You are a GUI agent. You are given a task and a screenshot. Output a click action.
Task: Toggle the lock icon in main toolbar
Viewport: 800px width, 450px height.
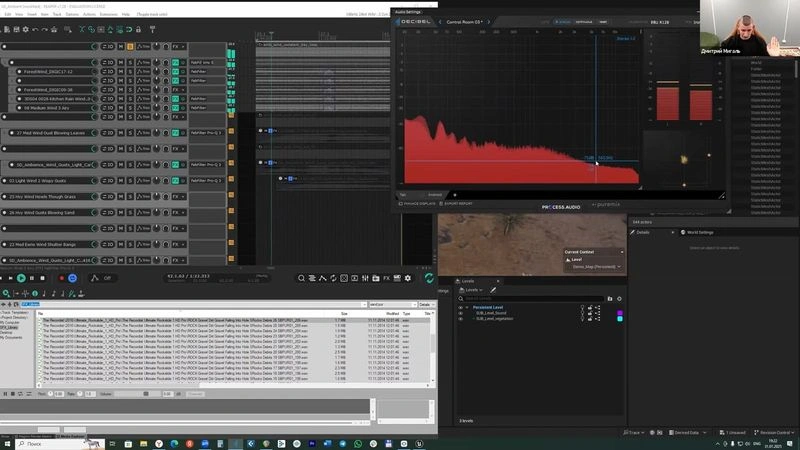coord(138,30)
